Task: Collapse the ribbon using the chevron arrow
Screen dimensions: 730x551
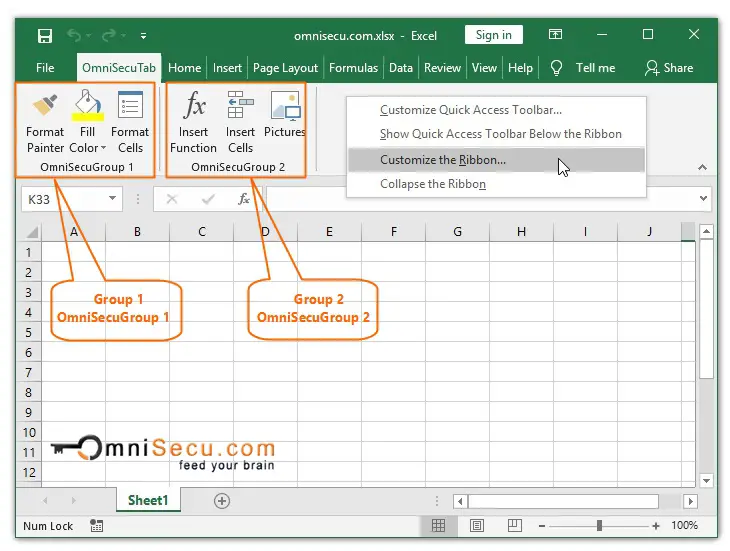Action: (703, 167)
